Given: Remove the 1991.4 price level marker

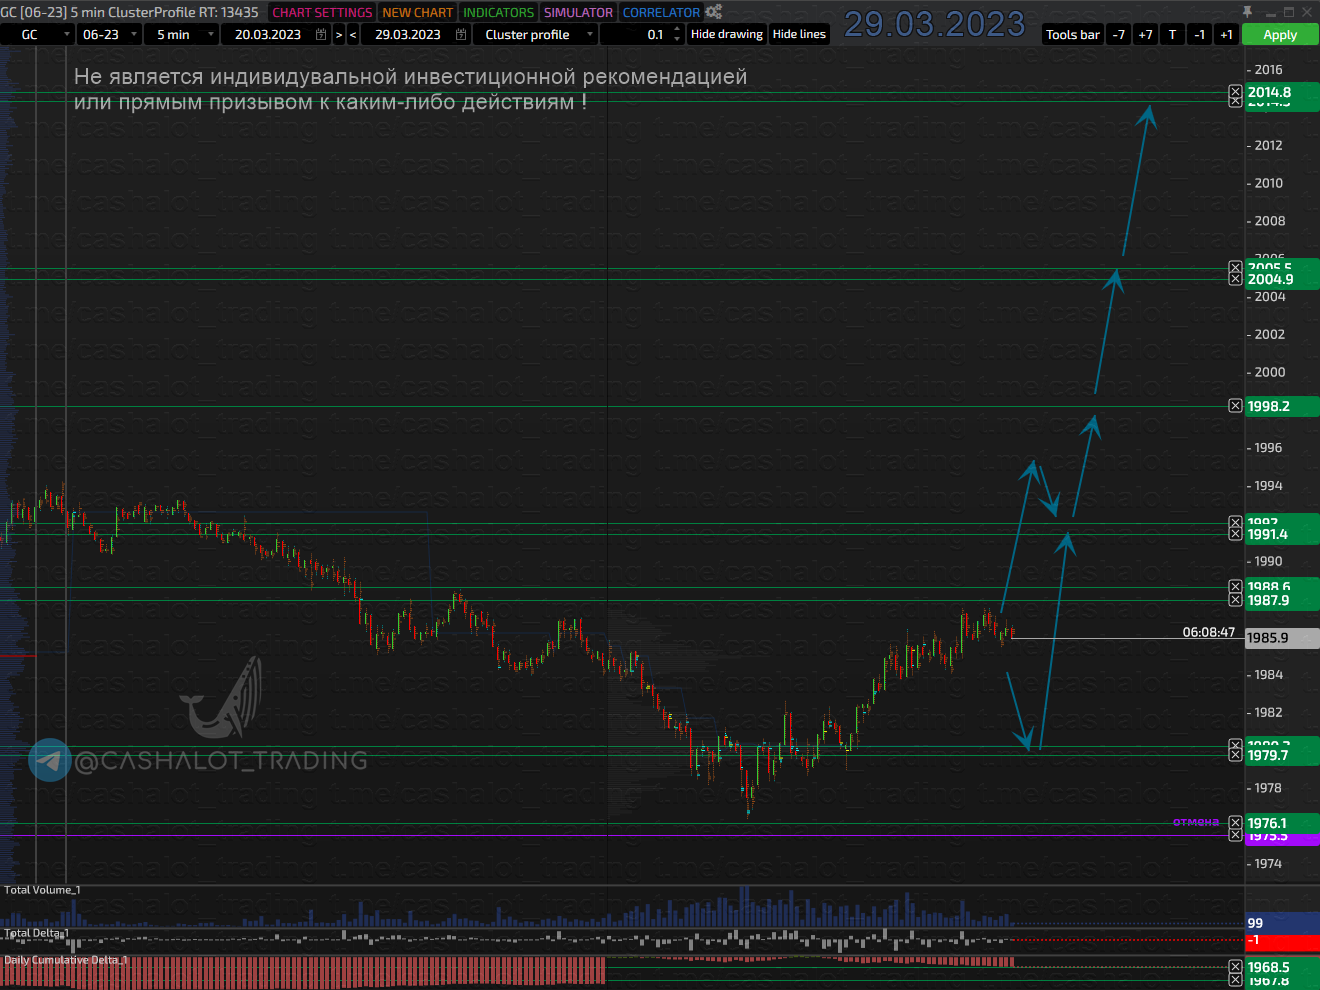Looking at the screenshot, I should [x=1235, y=535].
